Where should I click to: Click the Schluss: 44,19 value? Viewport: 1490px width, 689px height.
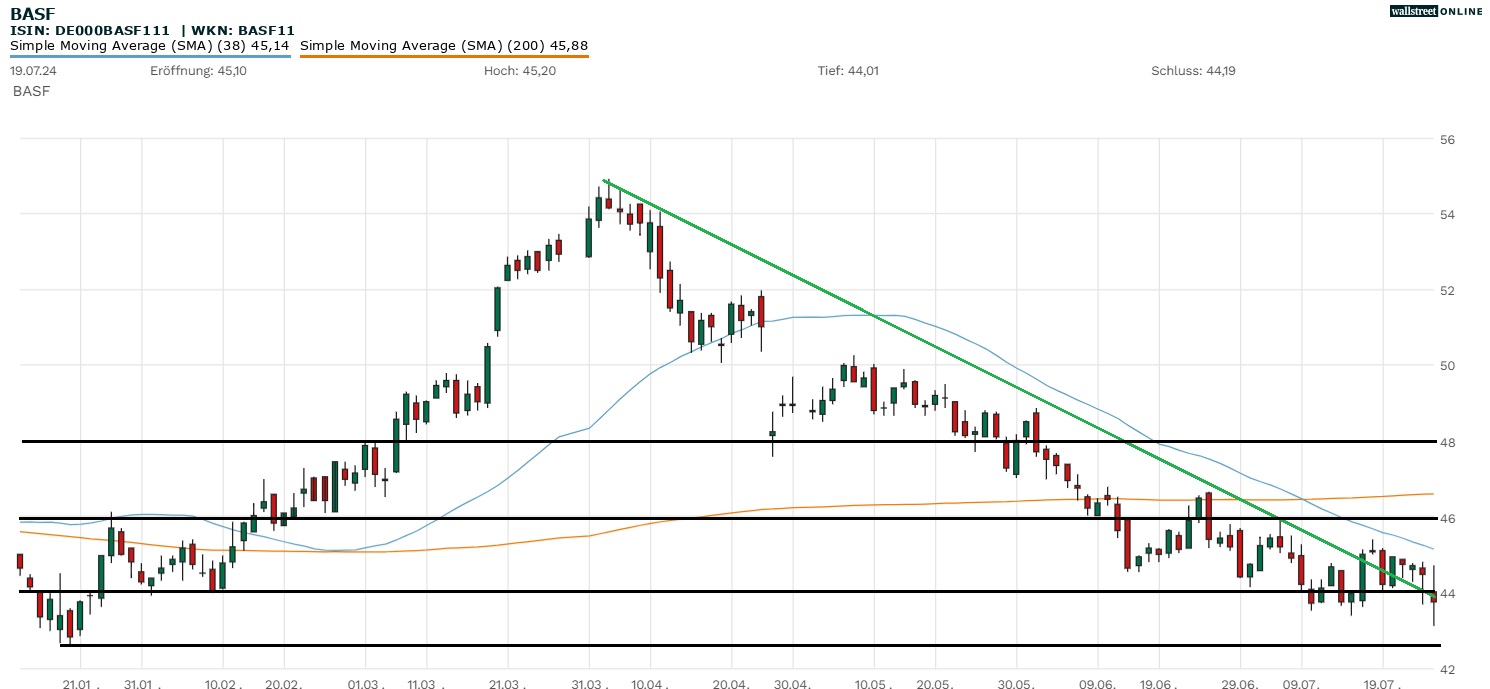pos(1191,71)
